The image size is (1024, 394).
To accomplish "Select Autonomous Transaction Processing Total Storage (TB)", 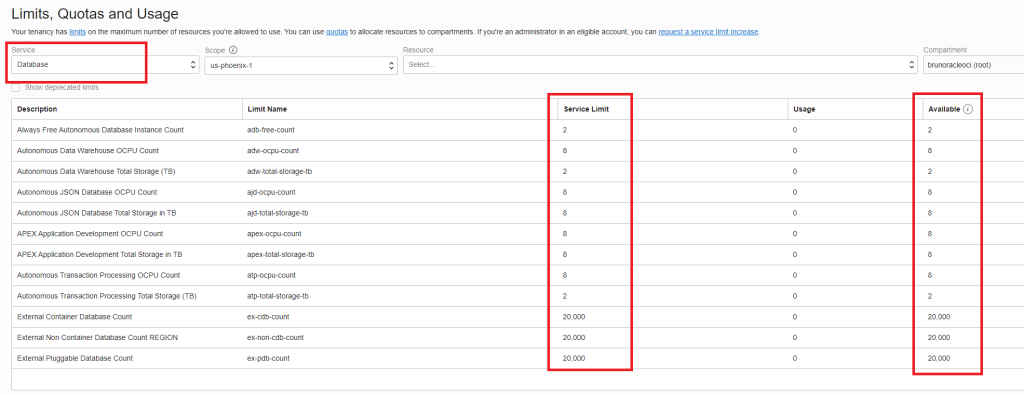I will (106, 296).
